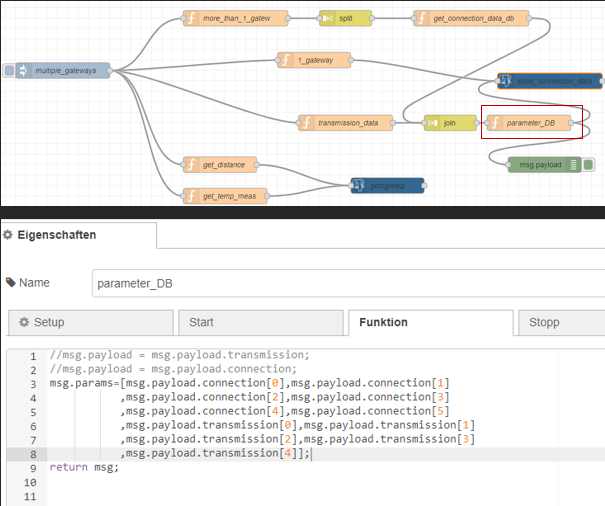Click the database icon on store_connection_data node
This screenshot has height=506, width=605.
coord(505,80)
